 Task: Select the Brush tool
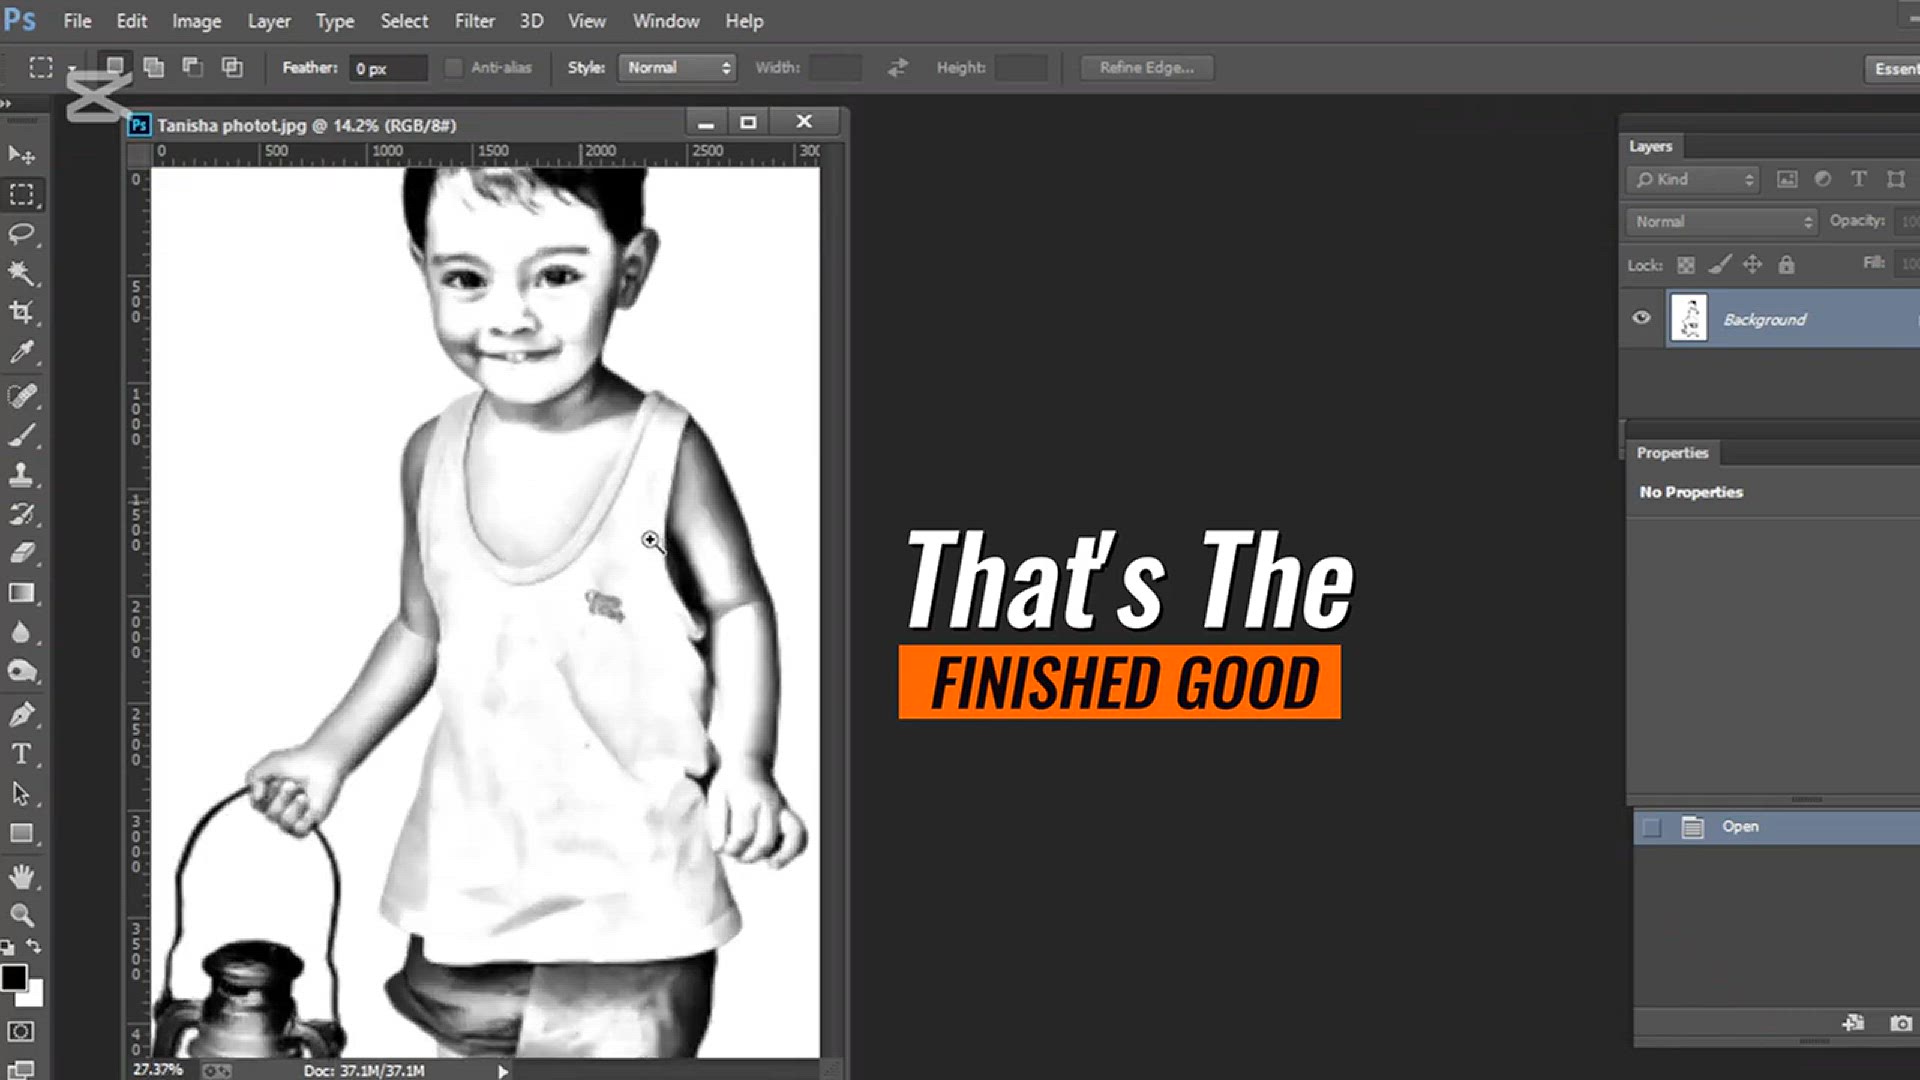point(21,436)
